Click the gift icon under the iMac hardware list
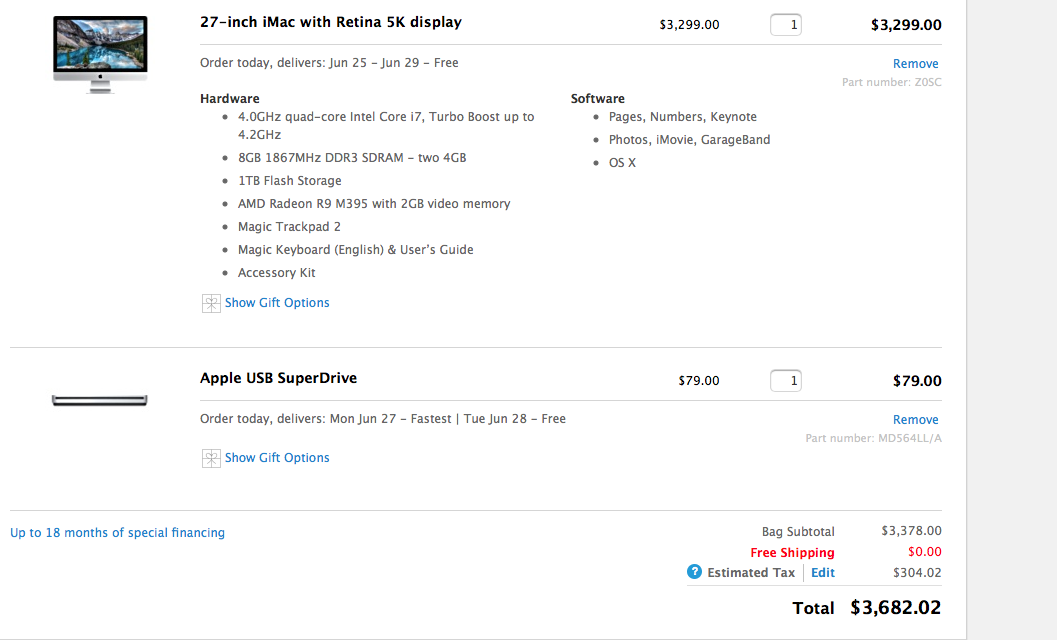Image resolution: width=1057 pixels, height=640 pixels. [x=210, y=303]
